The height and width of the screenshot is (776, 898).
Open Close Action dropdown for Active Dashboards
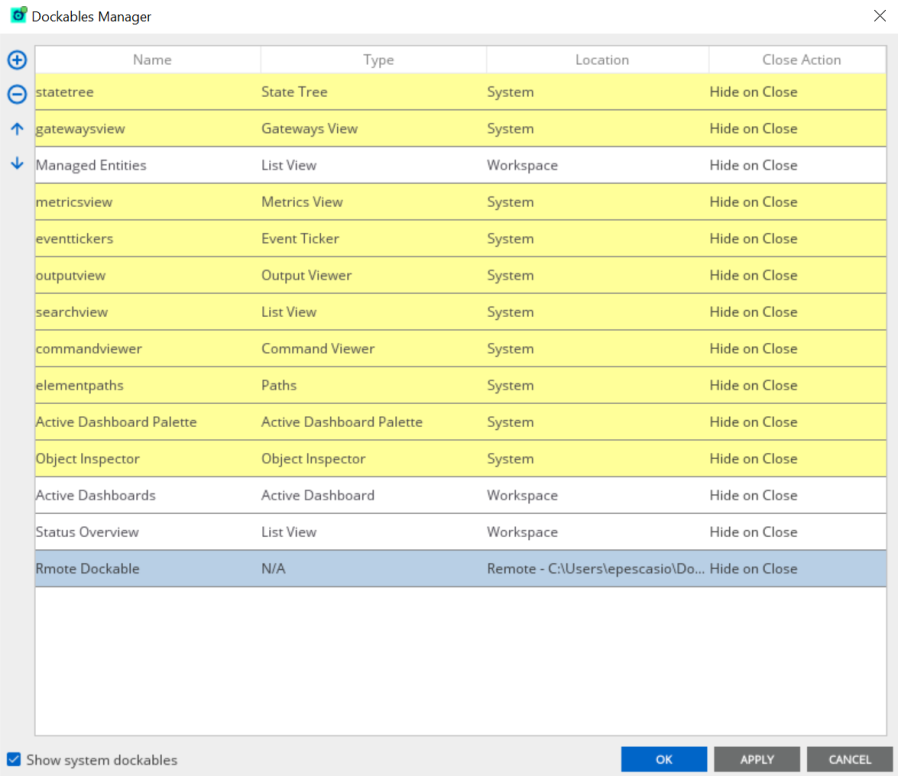(796, 495)
